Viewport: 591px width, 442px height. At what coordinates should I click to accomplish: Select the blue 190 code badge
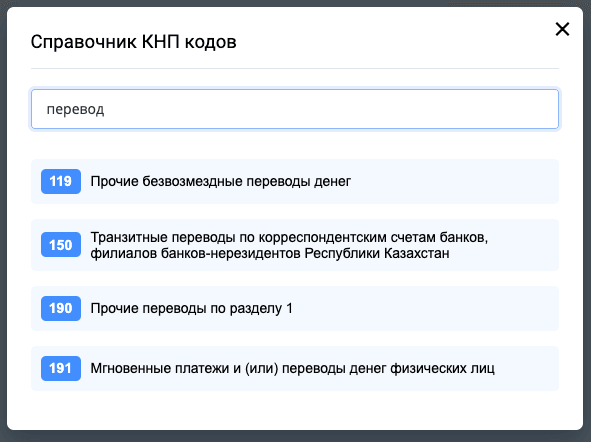pyautogui.click(x=61, y=308)
